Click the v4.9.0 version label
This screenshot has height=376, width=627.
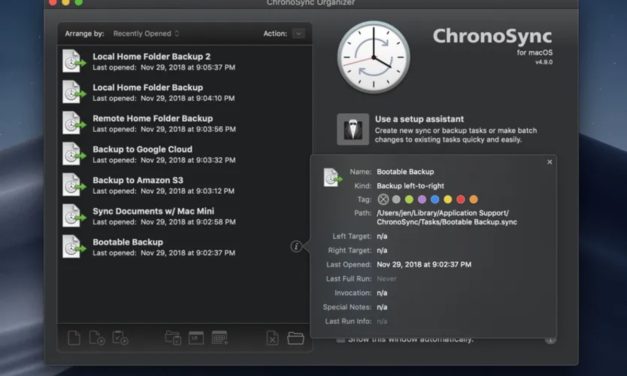544,62
